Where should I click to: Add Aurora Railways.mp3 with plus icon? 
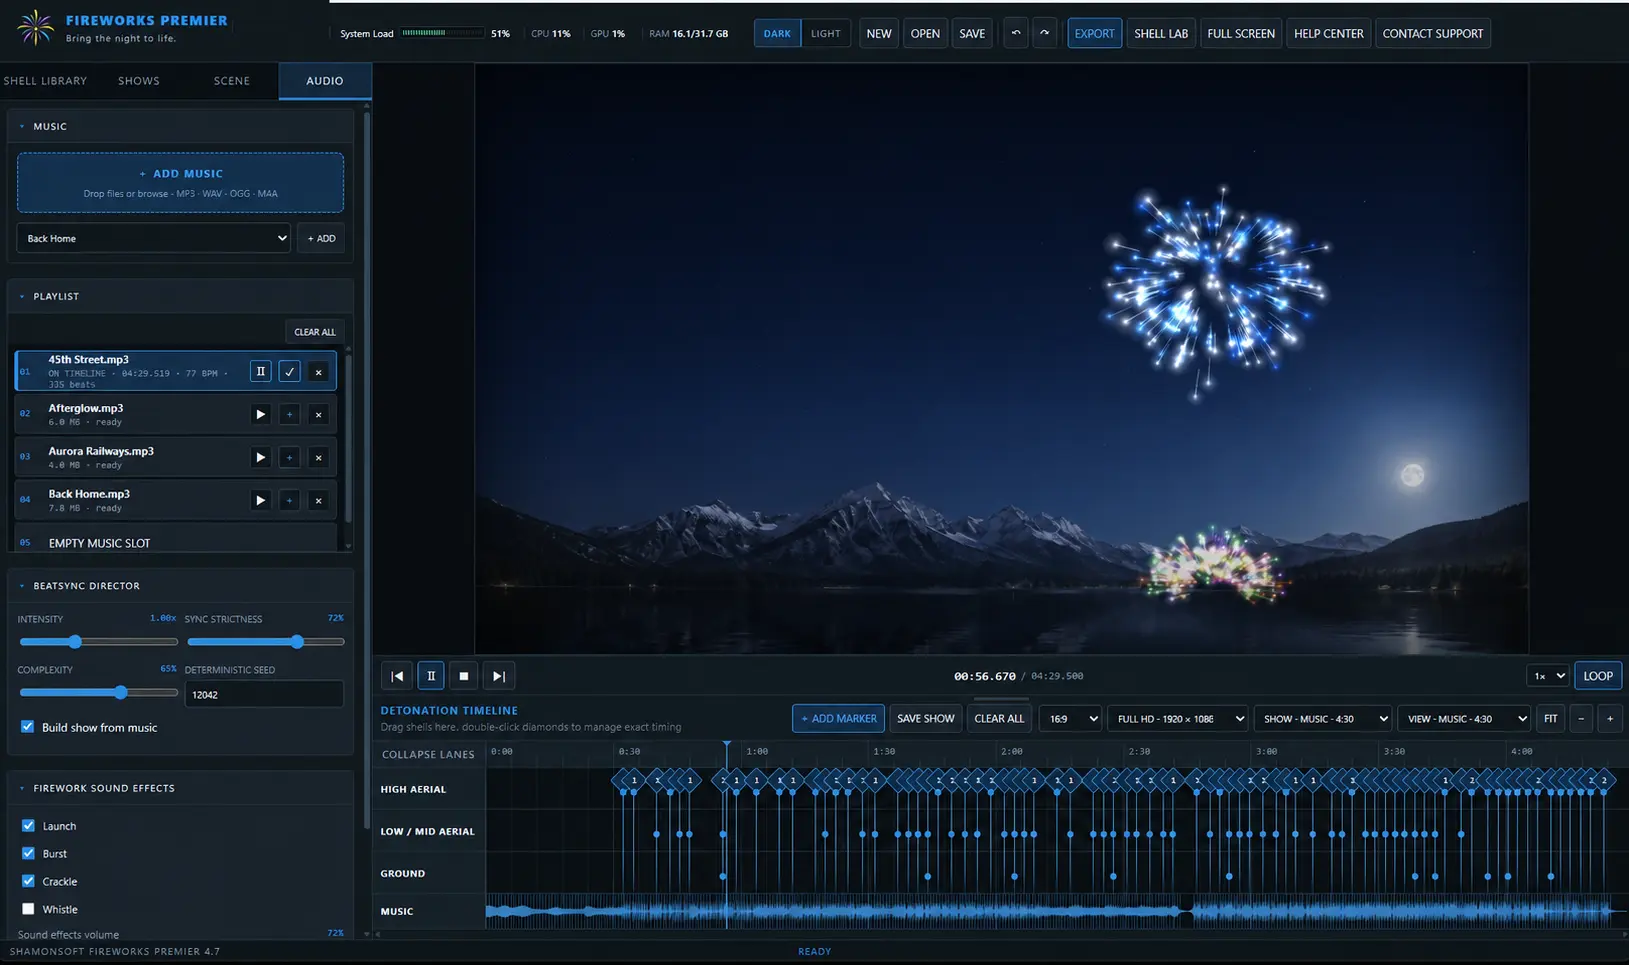289,457
